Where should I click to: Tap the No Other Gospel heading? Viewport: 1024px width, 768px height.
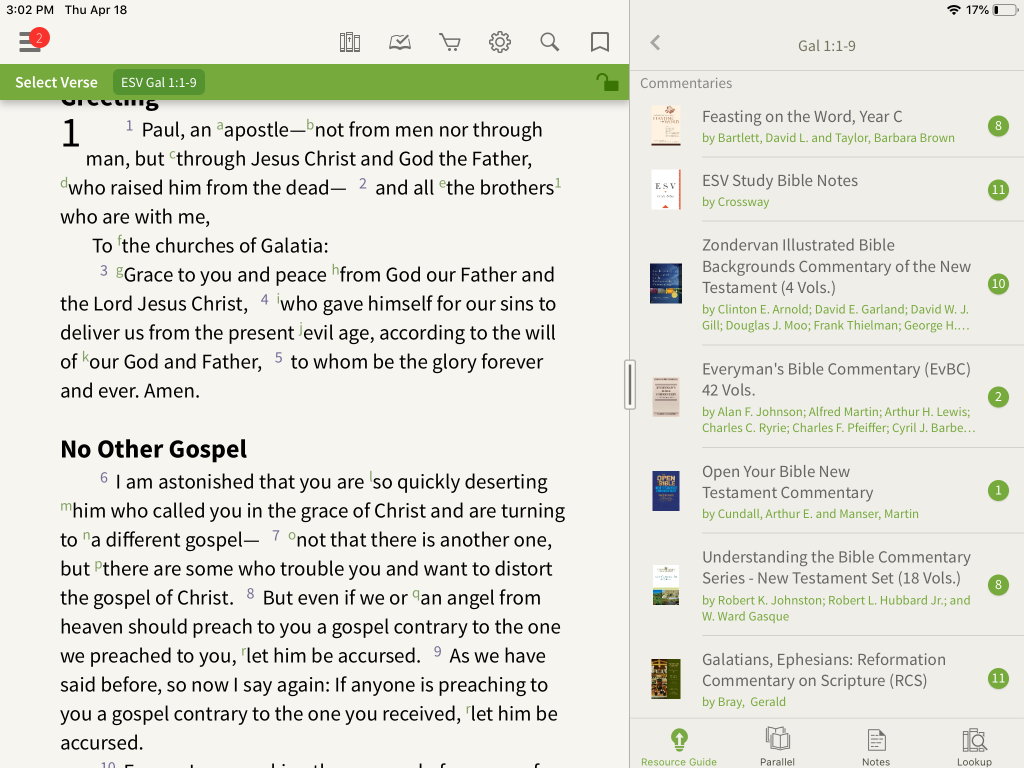[x=153, y=449]
